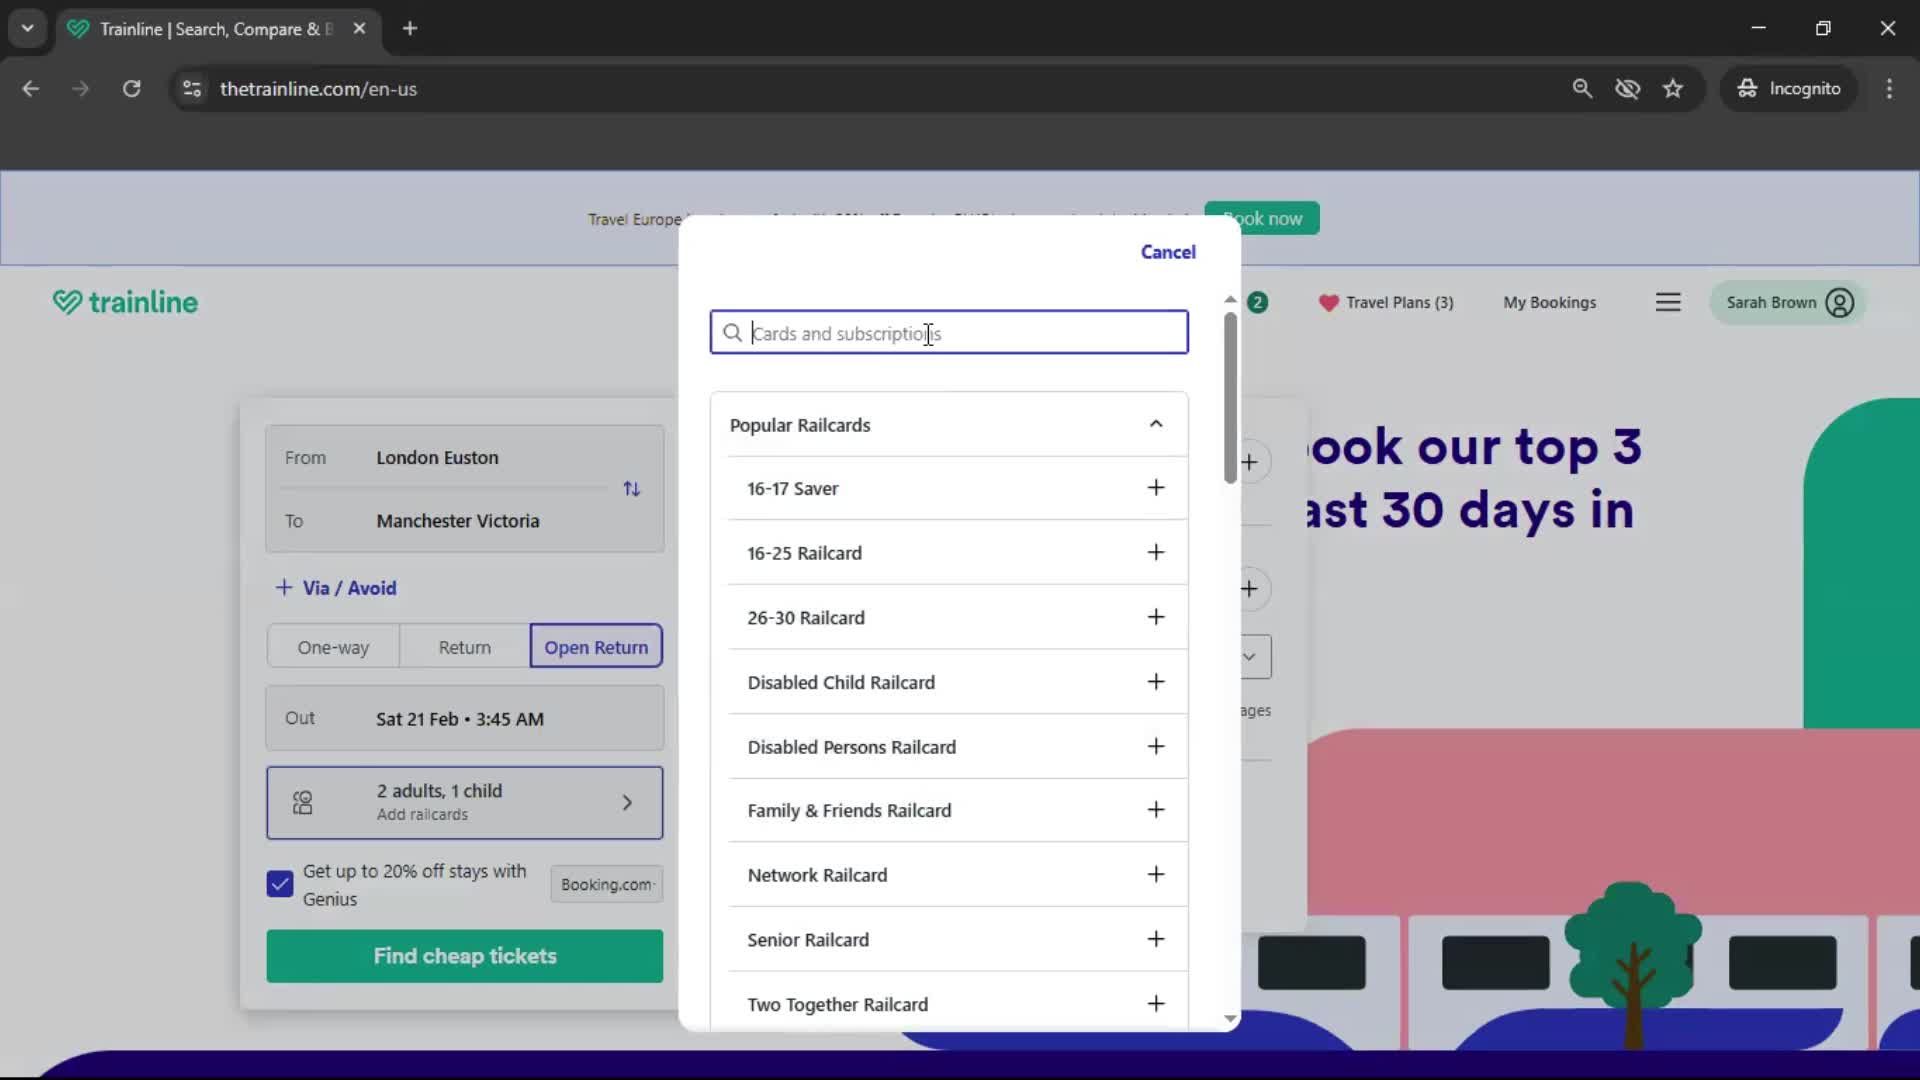Open My Bookings
1920x1080 pixels.
click(1549, 302)
